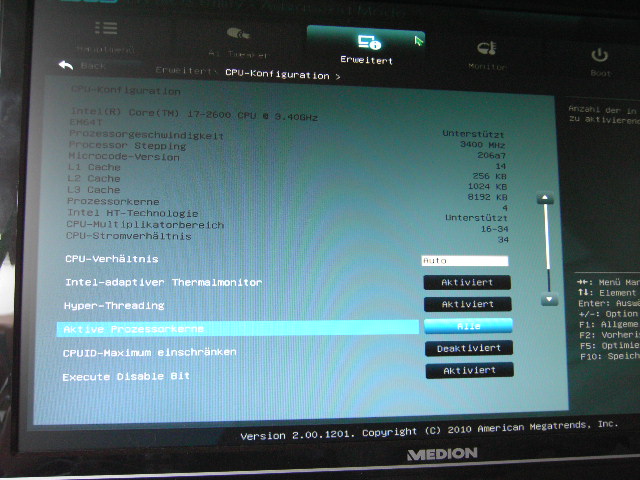Open the Monitor thermometer icon
The height and width of the screenshot is (480, 640).
487,48
